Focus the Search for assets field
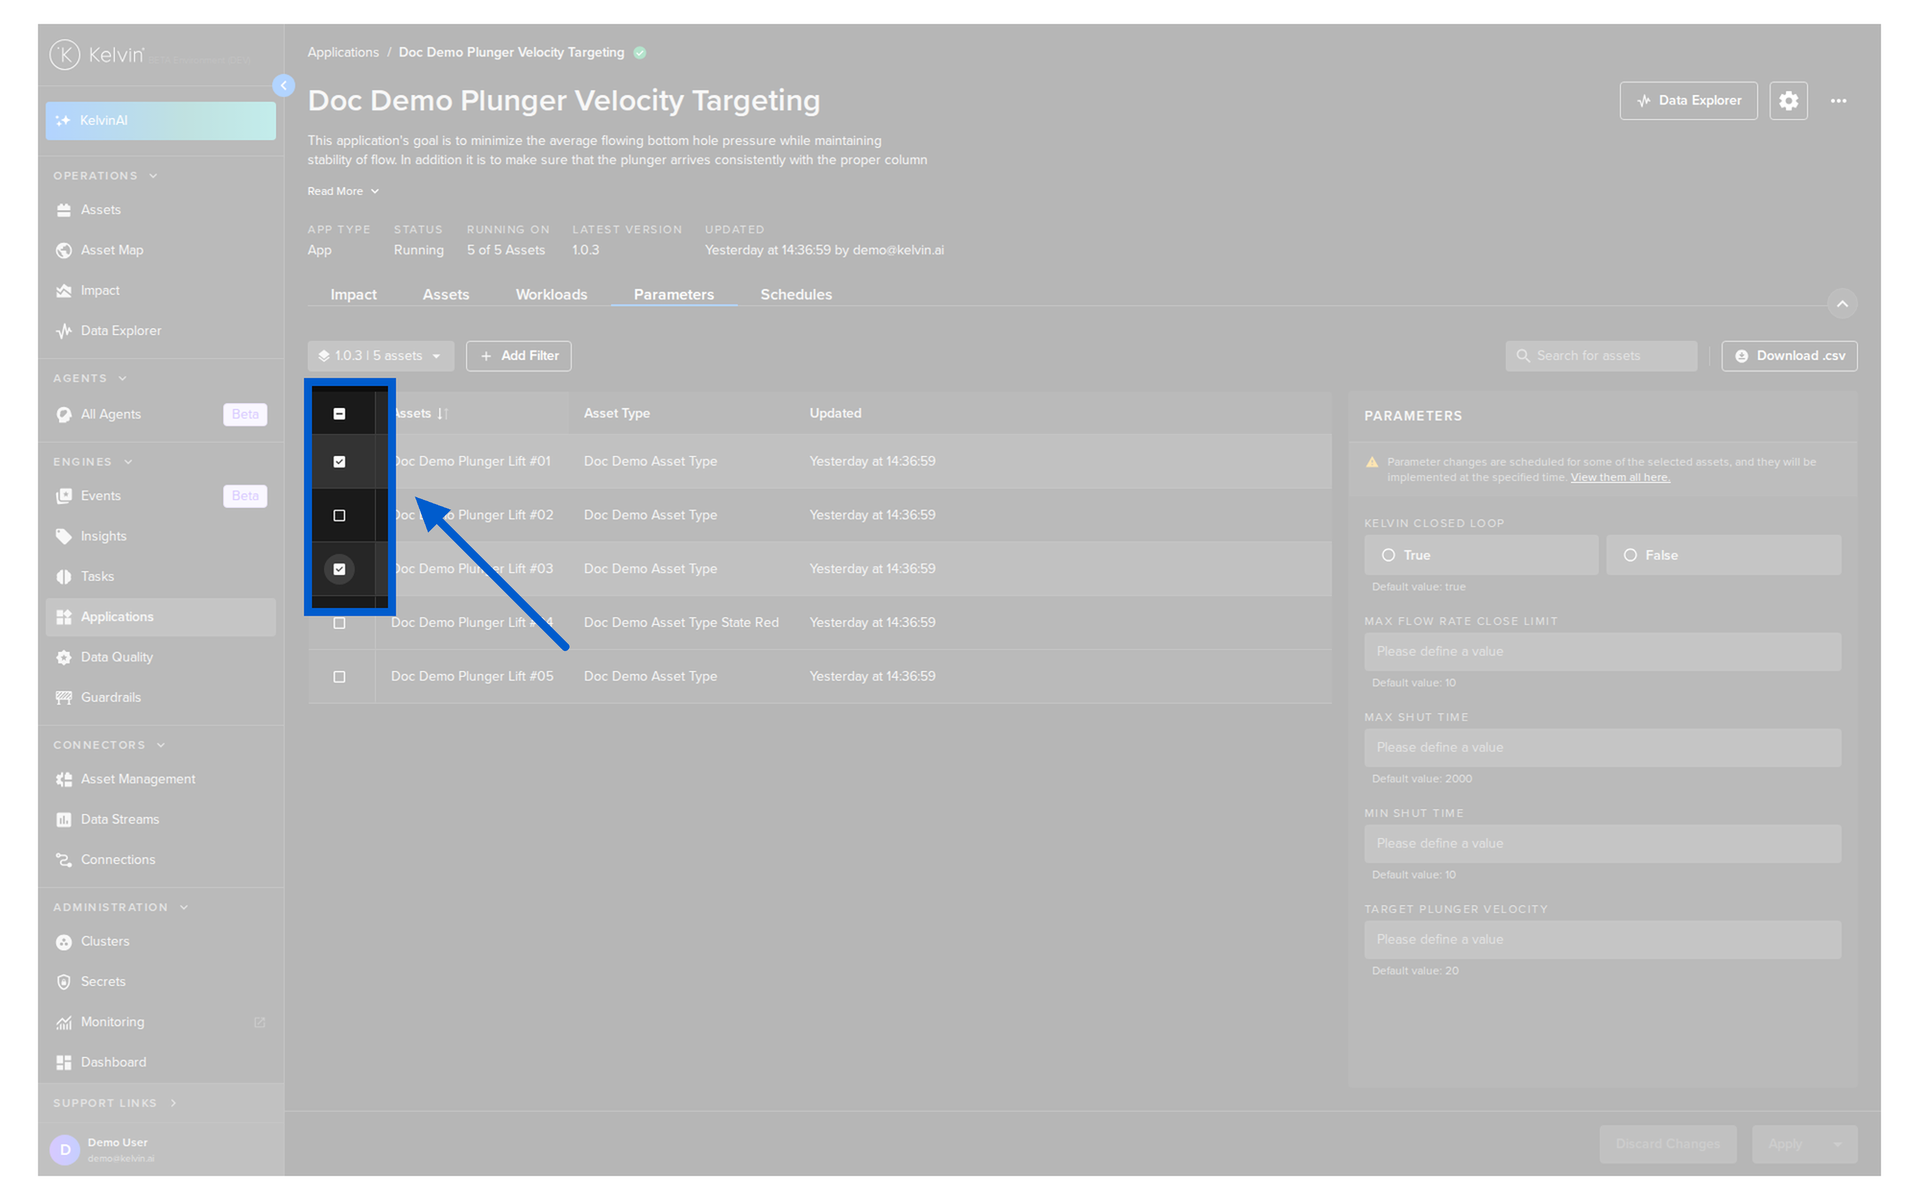Viewport: 1920px width, 1200px height. click(1601, 356)
